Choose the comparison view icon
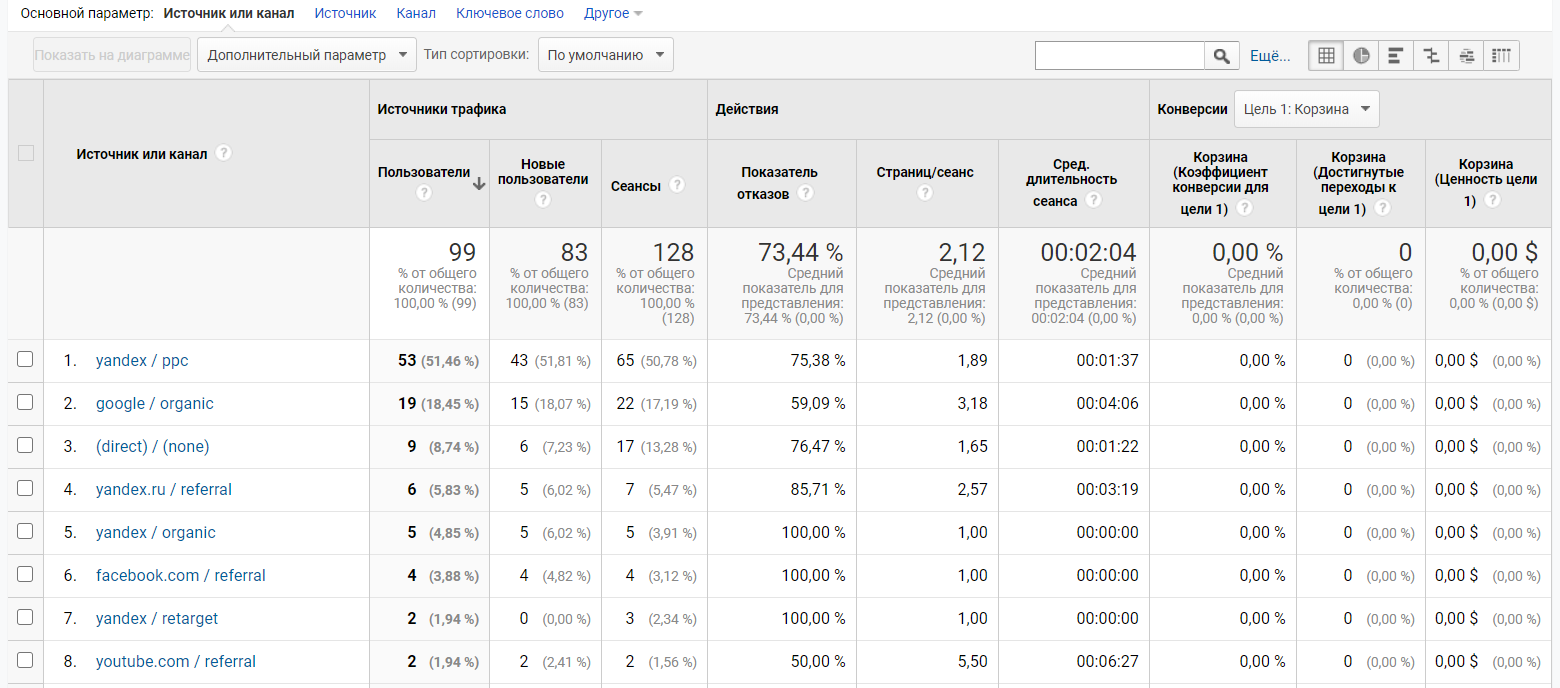The height and width of the screenshot is (688, 1560). tap(1431, 56)
